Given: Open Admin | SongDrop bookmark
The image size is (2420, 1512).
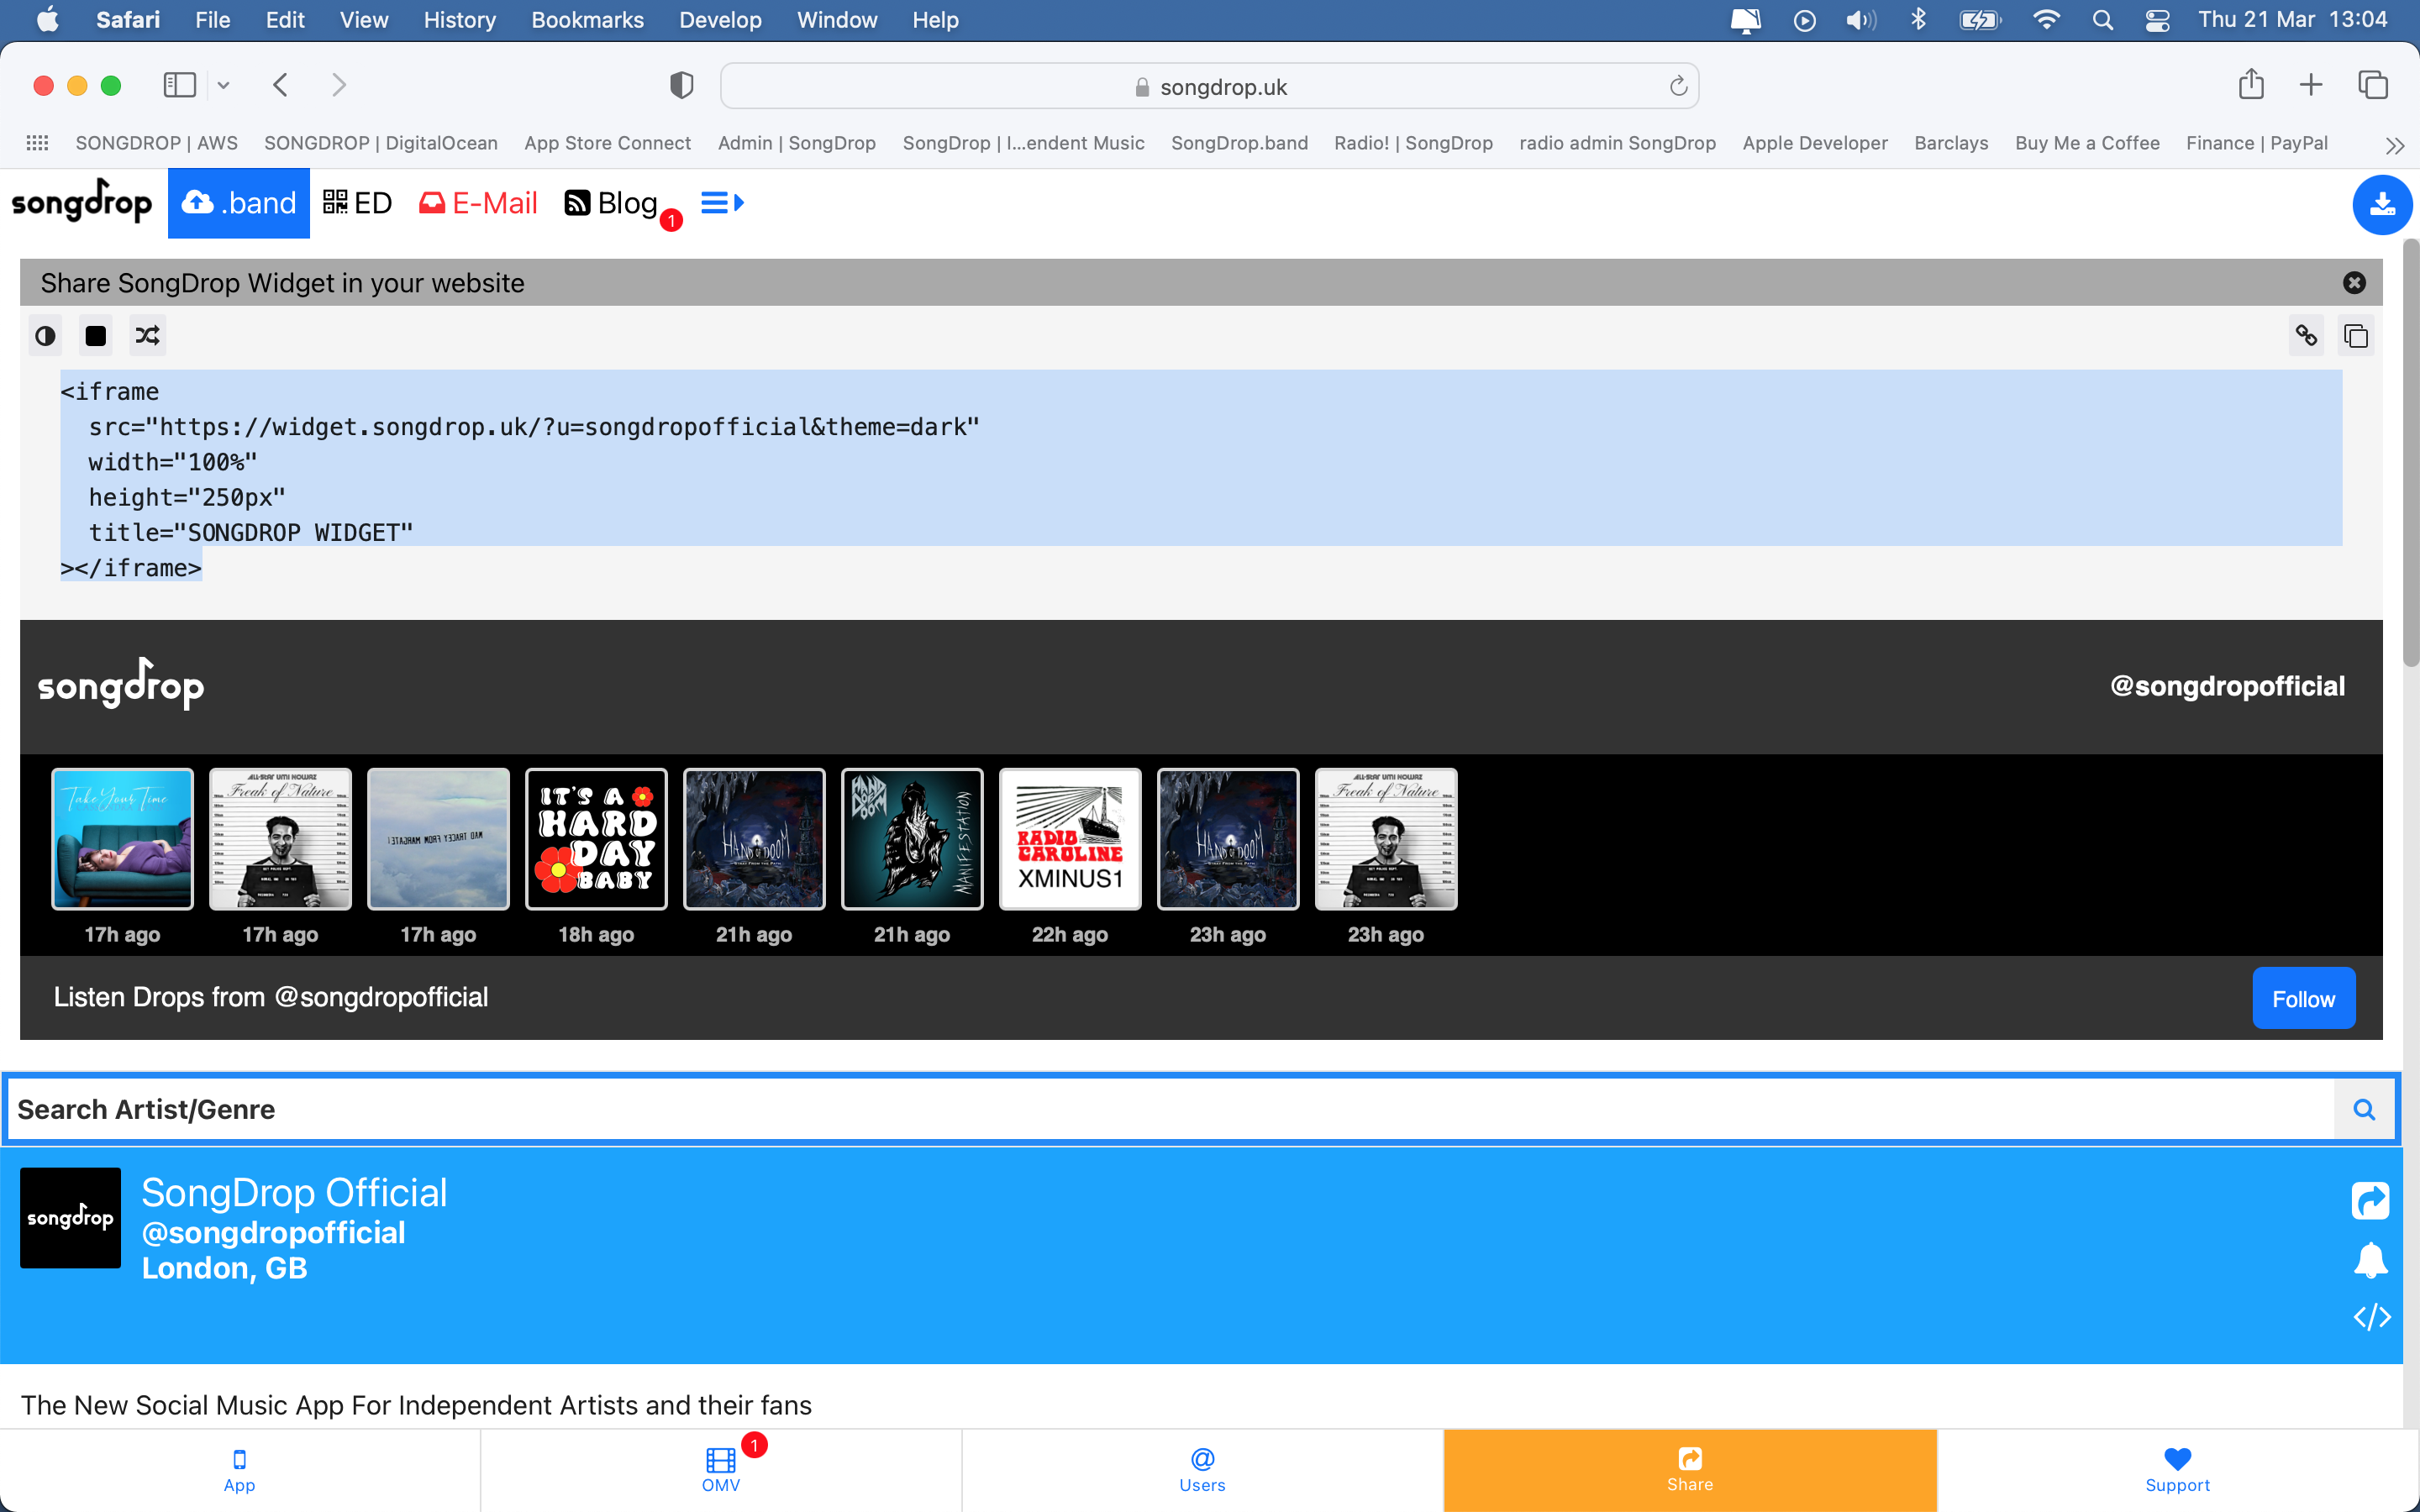Looking at the screenshot, I should coord(797,143).
